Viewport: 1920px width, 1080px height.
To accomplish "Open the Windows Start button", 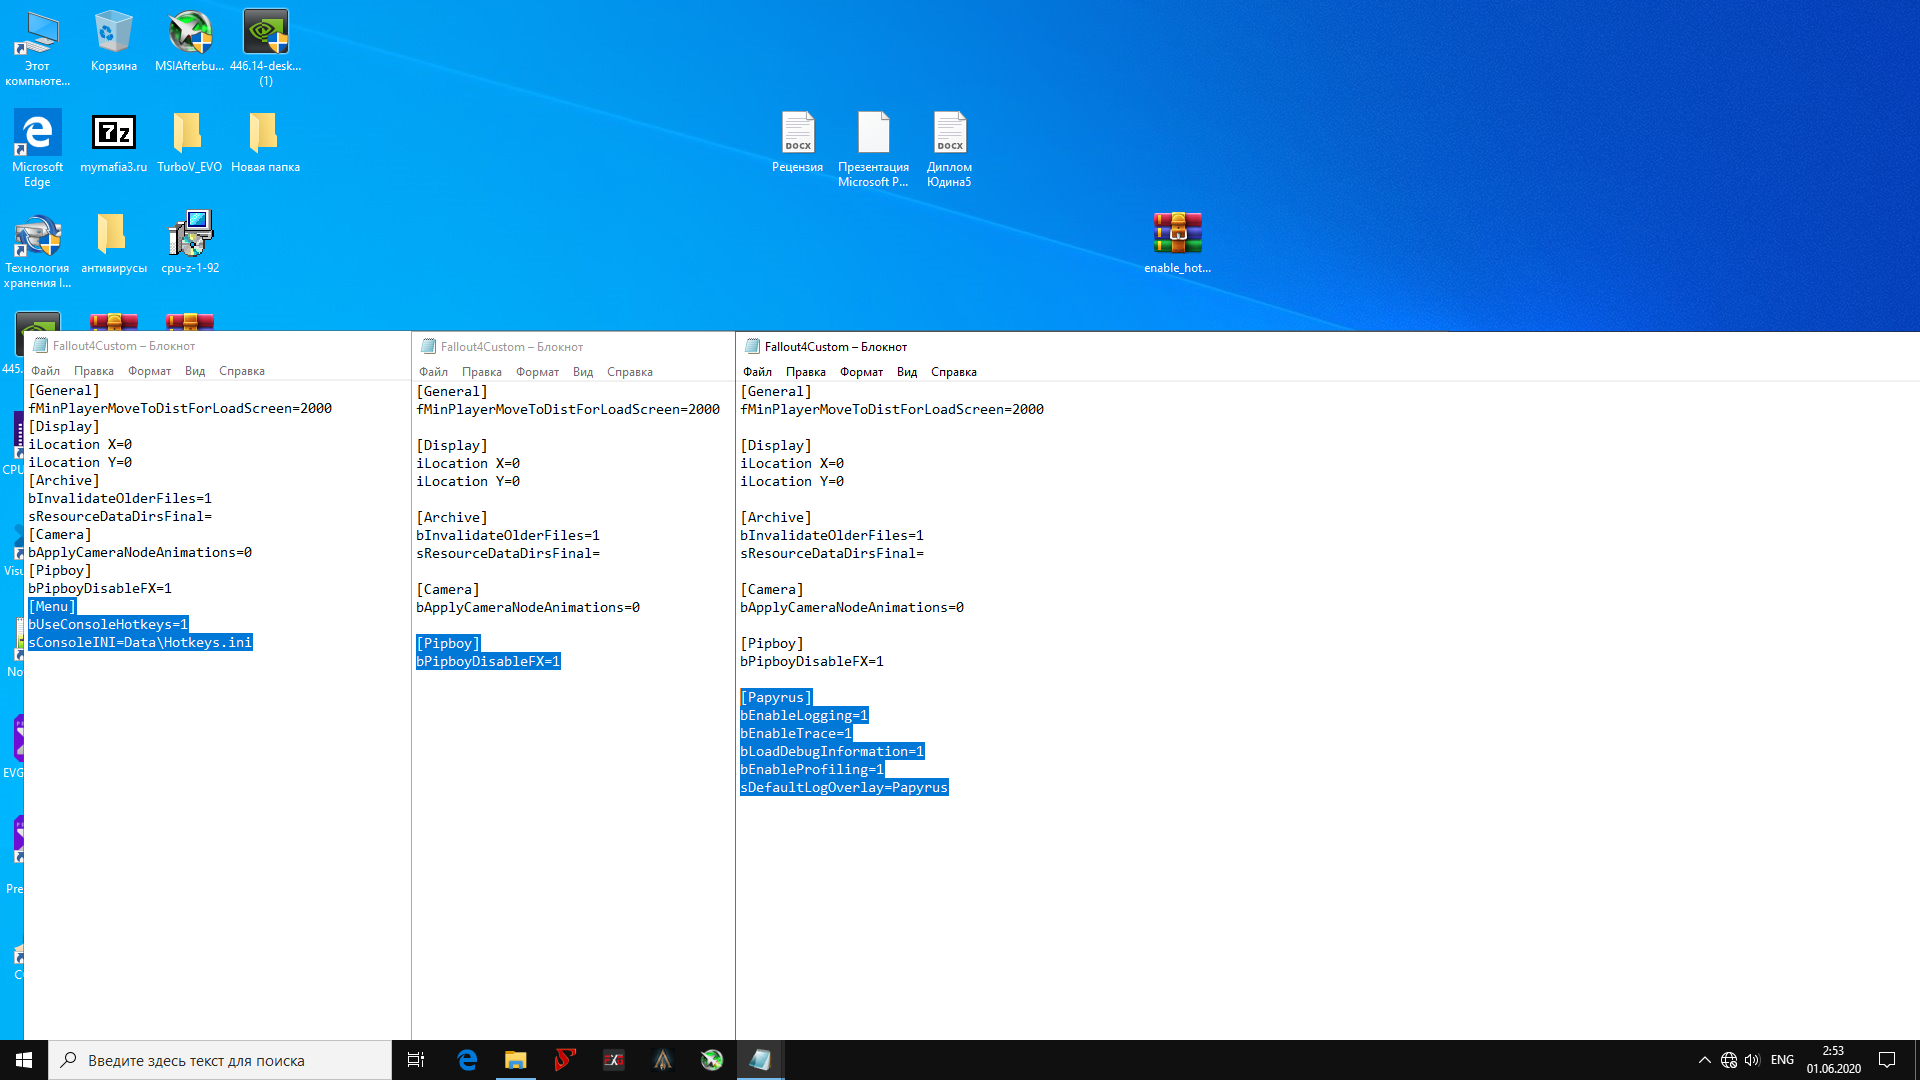I will [x=24, y=1060].
